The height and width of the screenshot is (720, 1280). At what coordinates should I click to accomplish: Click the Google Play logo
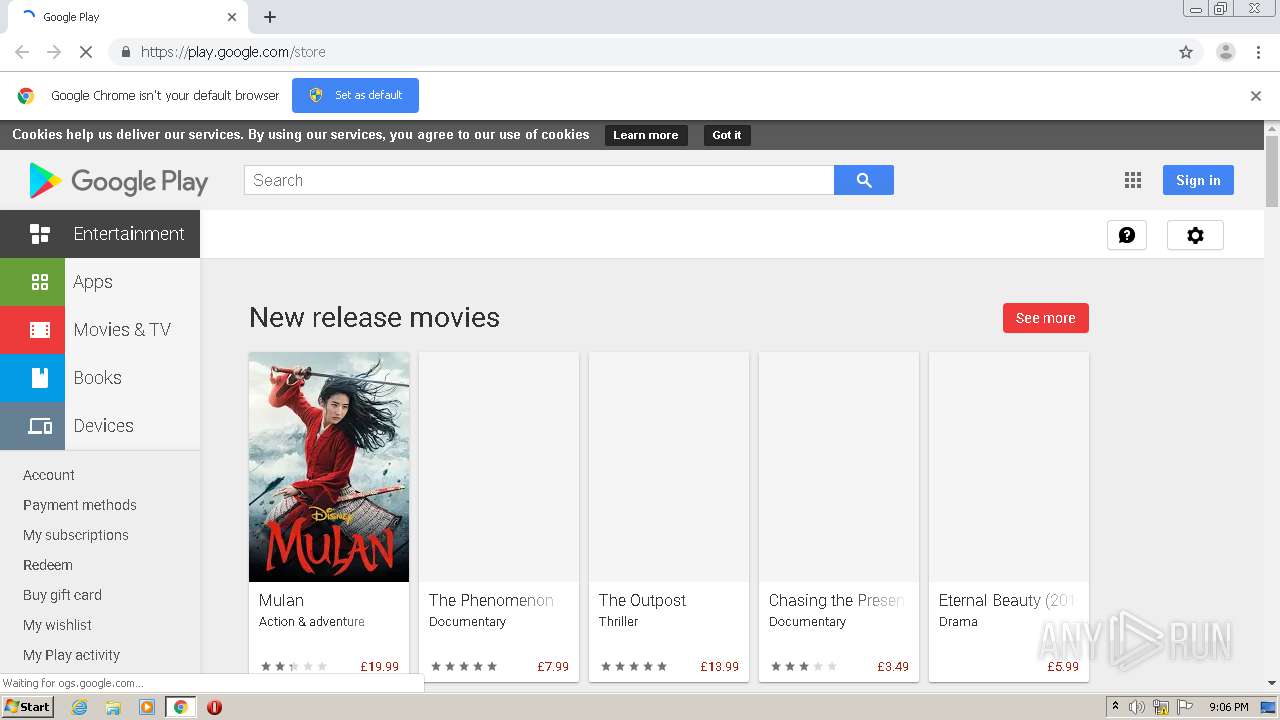[119, 181]
